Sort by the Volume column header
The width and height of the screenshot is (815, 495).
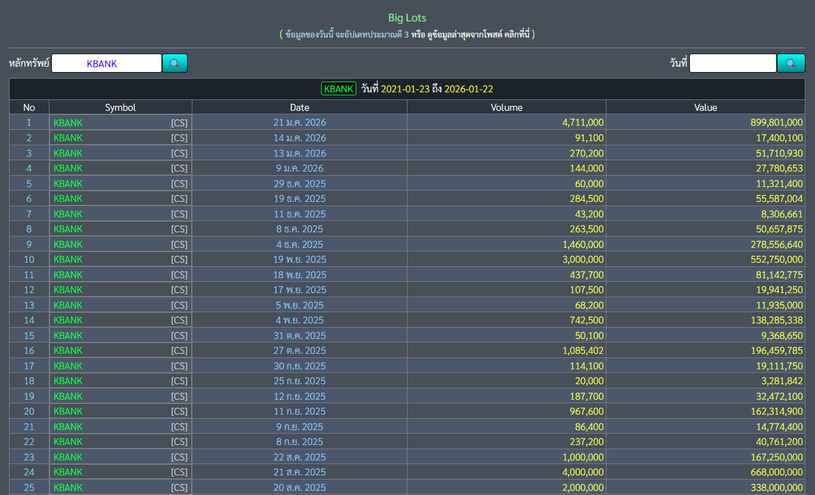tap(505, 107)
